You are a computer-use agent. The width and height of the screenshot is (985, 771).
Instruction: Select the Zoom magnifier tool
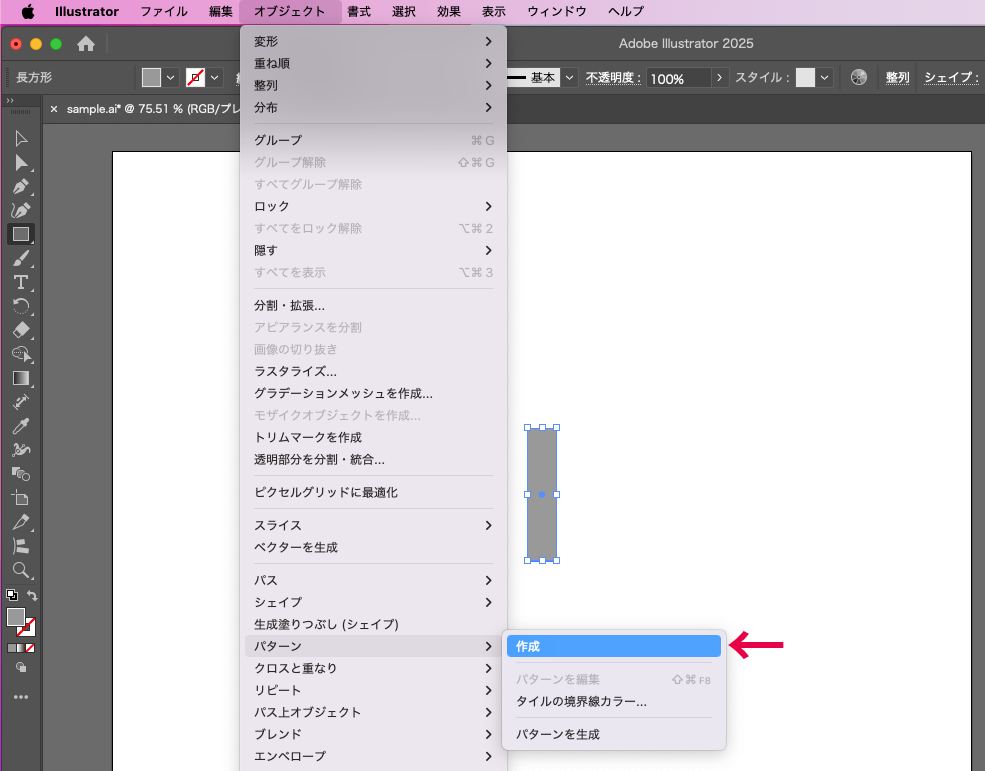[21, 571]
